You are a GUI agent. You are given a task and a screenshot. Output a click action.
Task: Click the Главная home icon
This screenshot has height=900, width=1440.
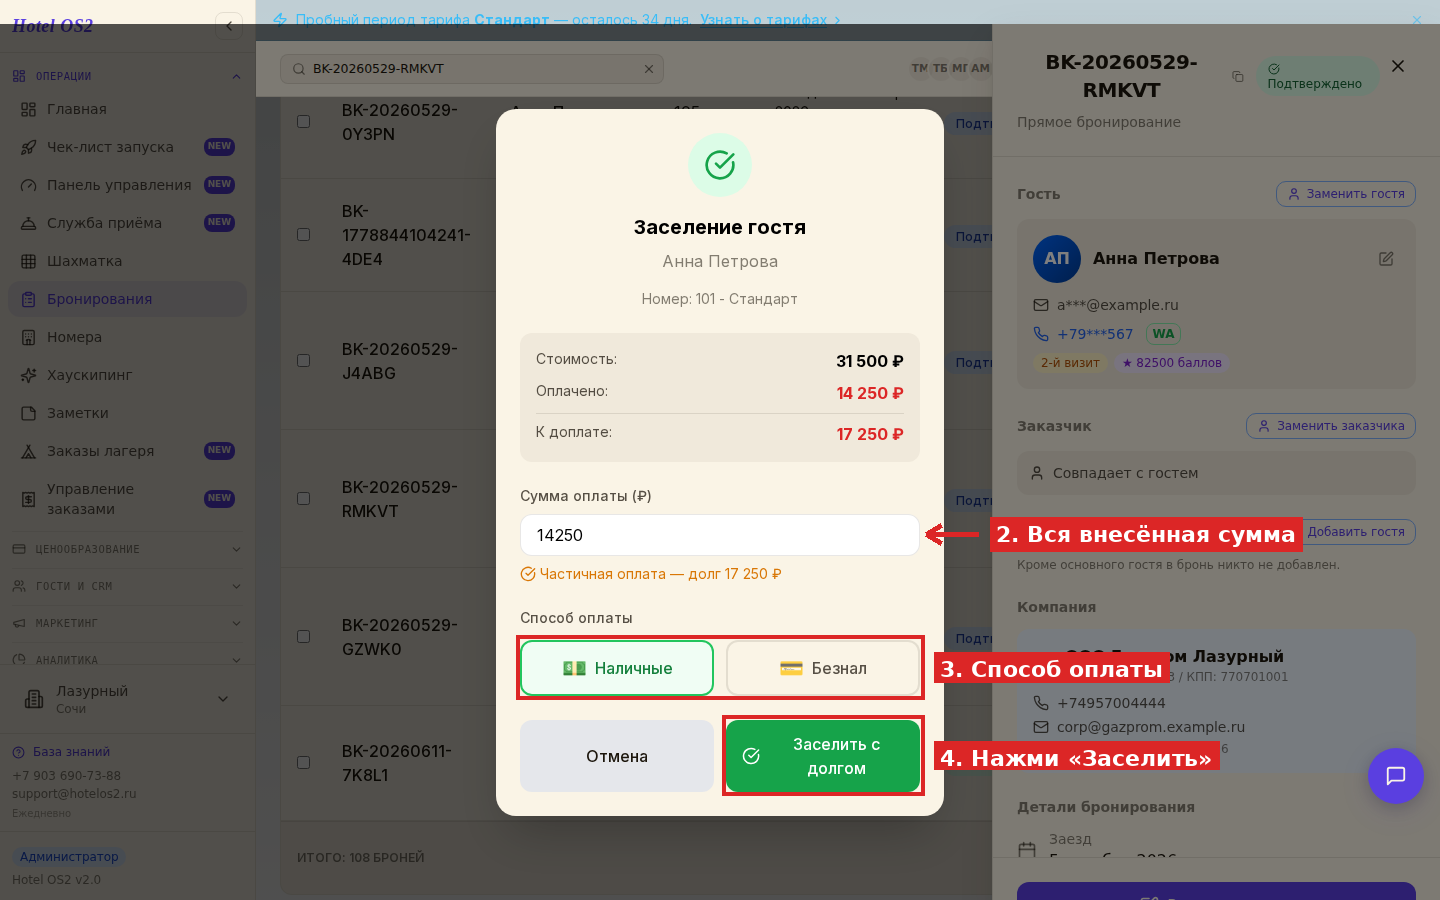click(28, 109)
